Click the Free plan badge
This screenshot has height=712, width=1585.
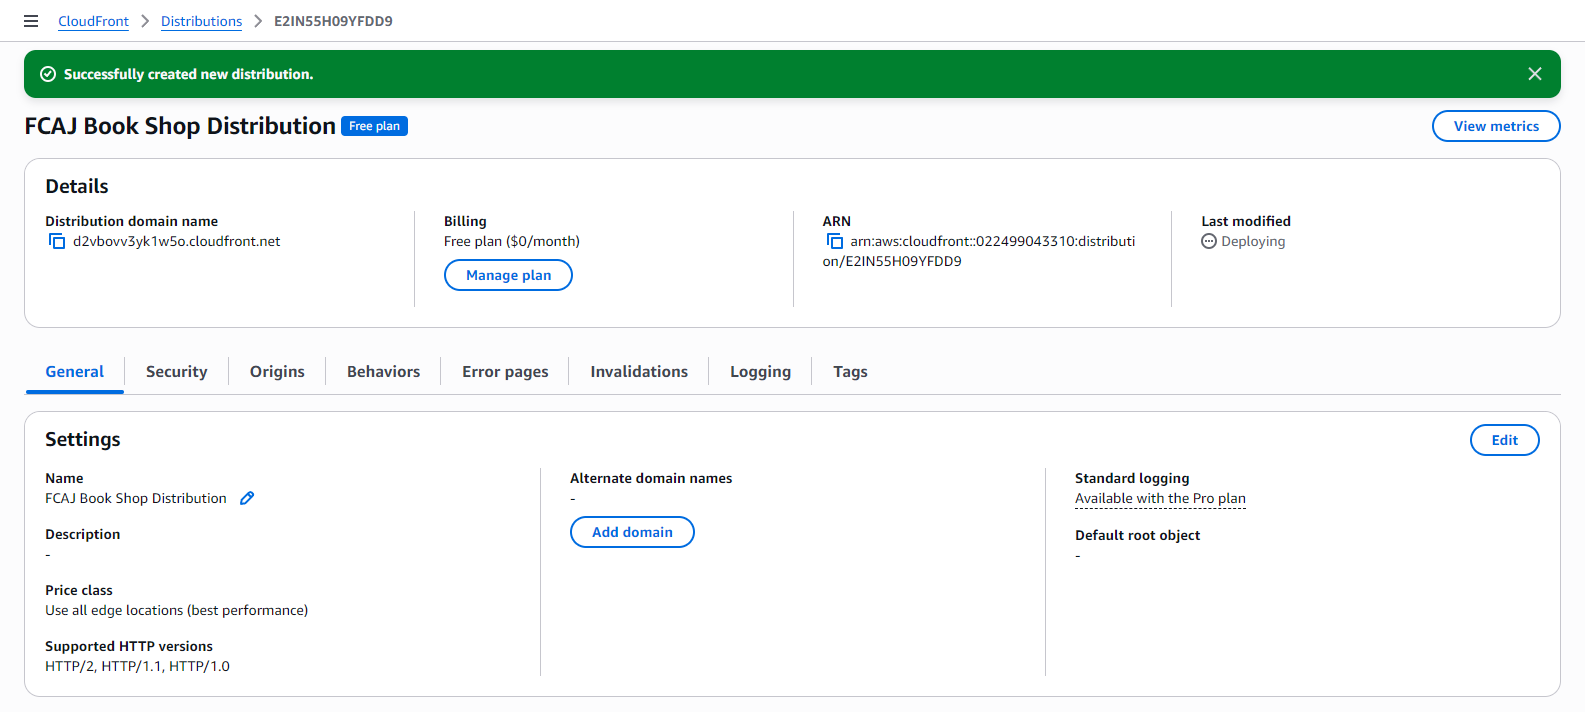point(374,126)
